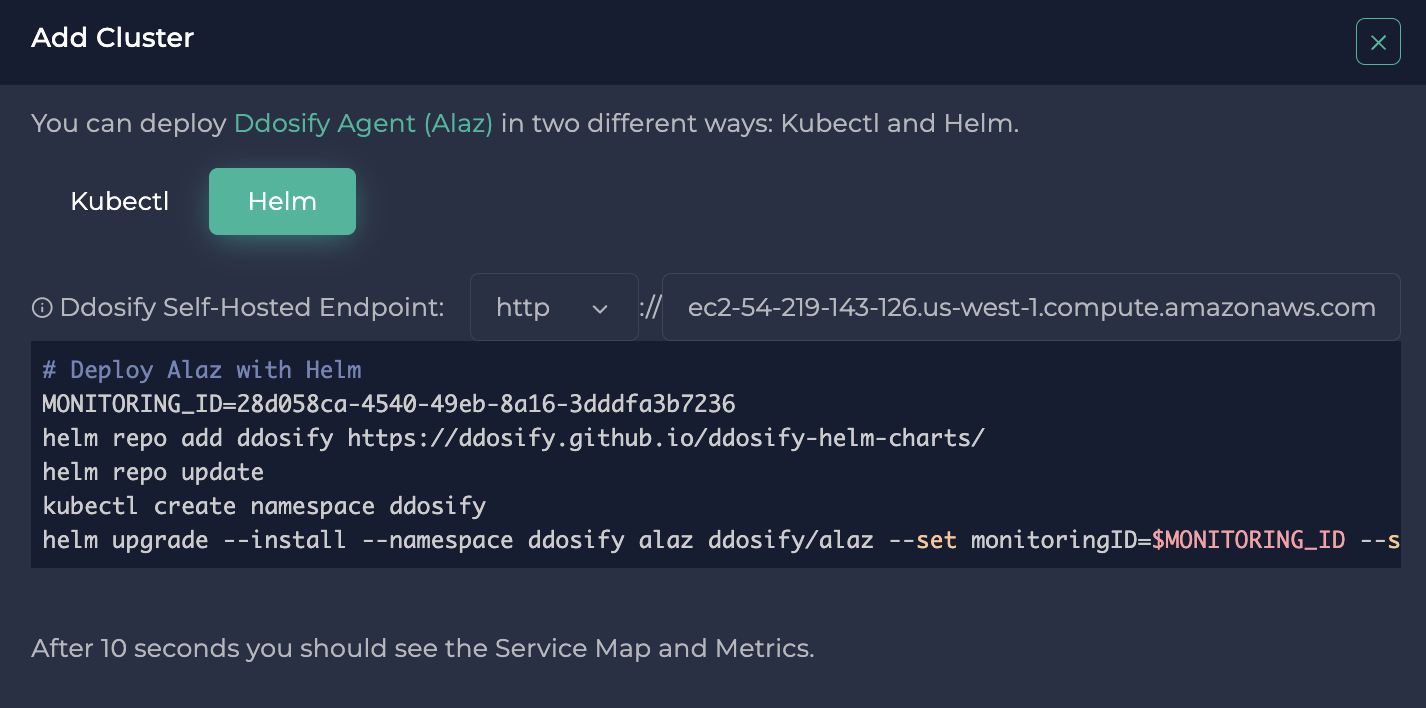Dismiss the Add Cluster dialog with the X
The height and width of the screenshot is (708, 1426).
click(x=1378, y=42)
